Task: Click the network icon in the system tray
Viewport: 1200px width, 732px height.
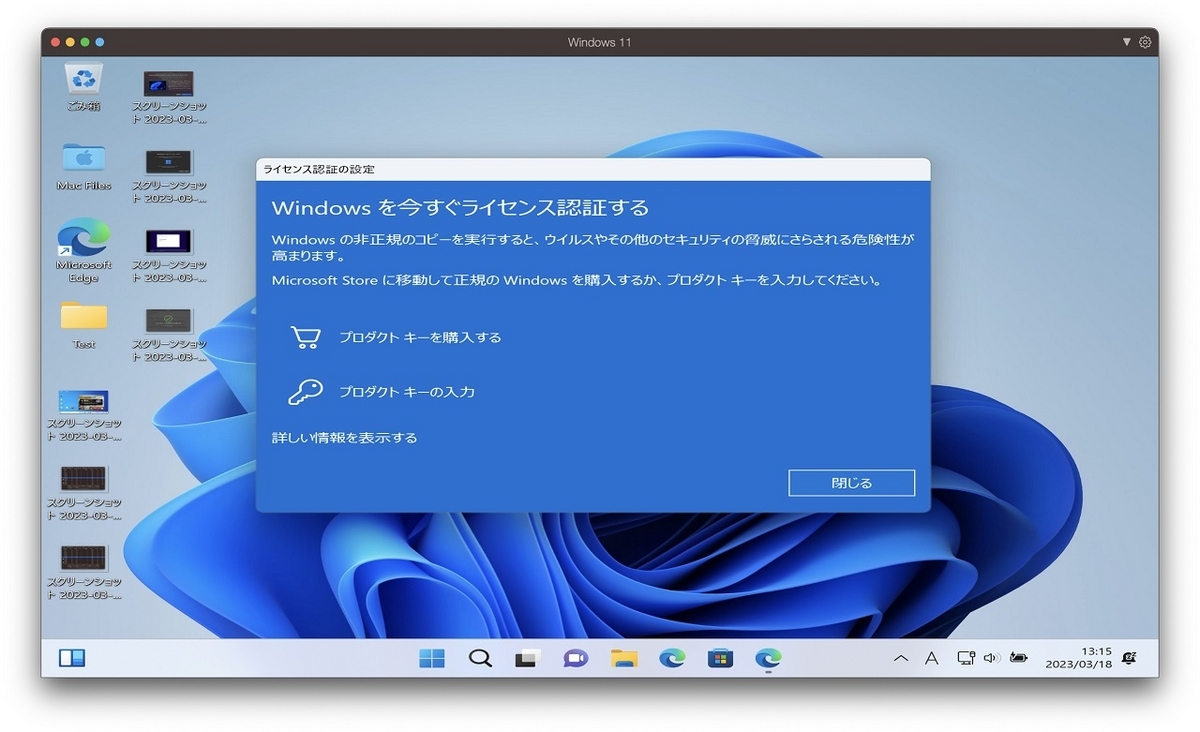Action: coord(965,658)
